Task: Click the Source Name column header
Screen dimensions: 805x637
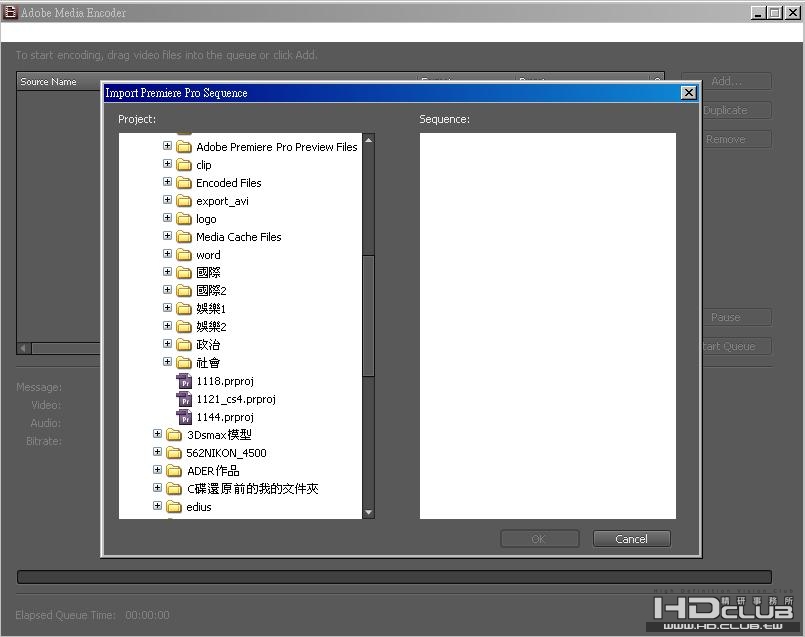Action: [x=48, y=82]
